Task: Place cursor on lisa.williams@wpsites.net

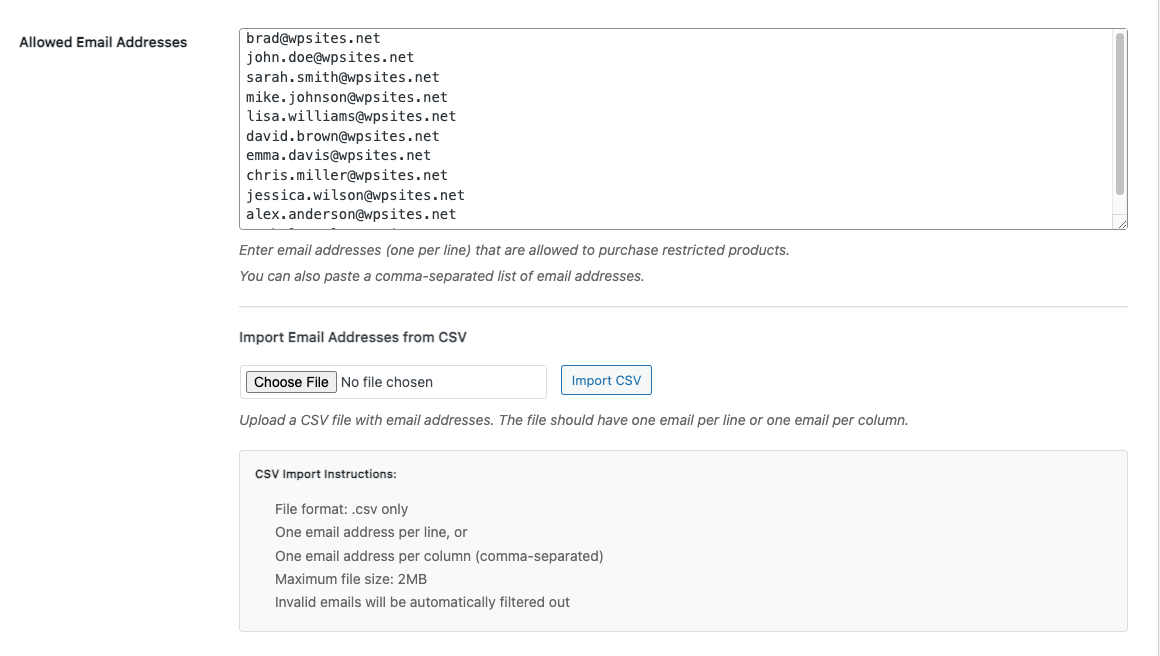Action: [351, 116]
